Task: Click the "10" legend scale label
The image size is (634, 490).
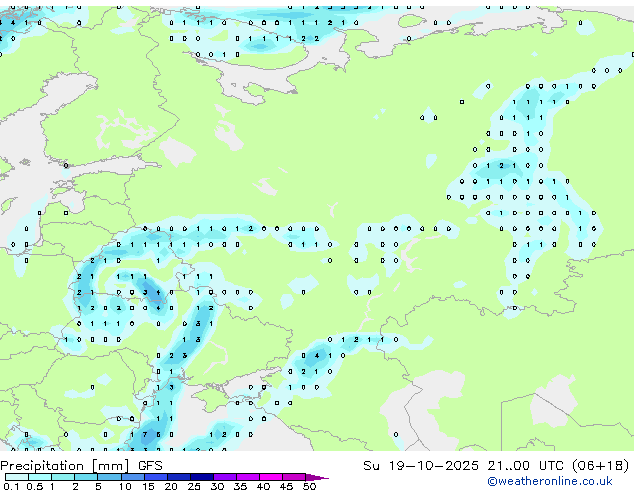Action: click(x=125, y=486)
